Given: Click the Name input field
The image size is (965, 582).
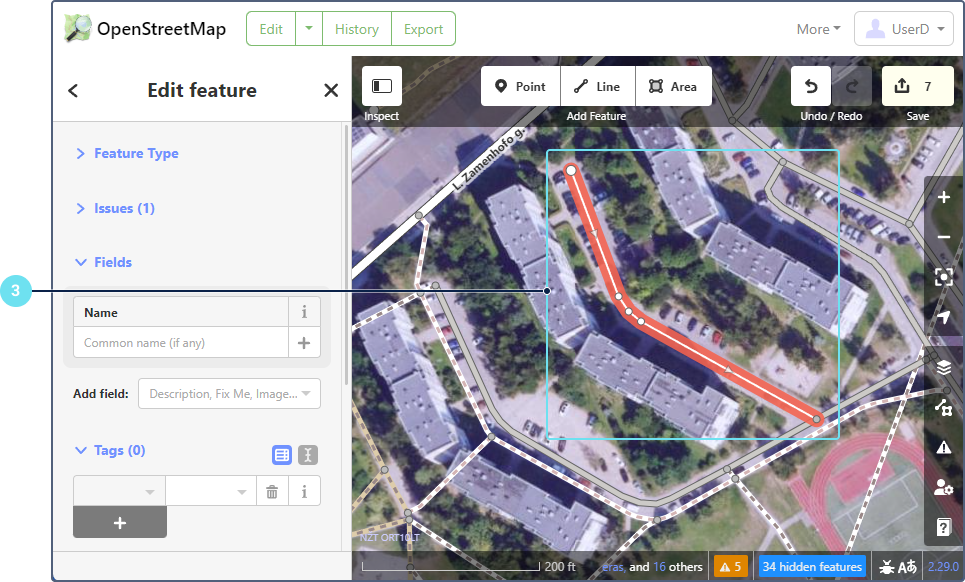Looking at the screenshot, I should (181, 343).
